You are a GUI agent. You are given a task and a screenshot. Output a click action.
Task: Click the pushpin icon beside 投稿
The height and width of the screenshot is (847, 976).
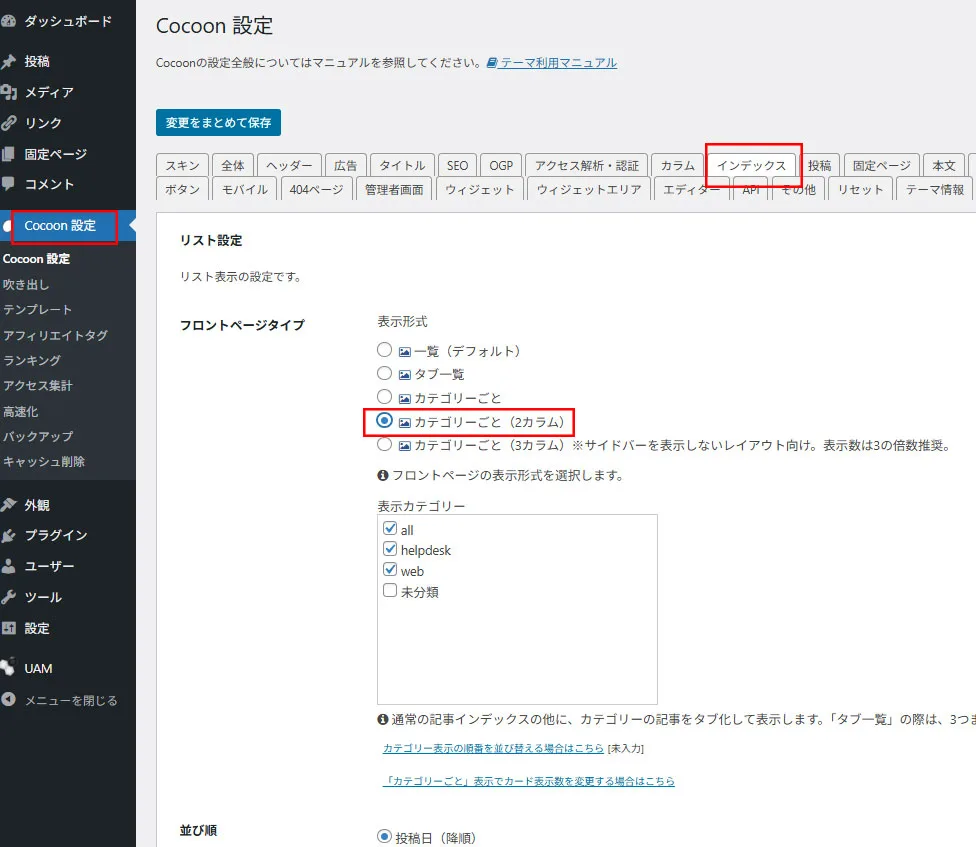(9, 62)
